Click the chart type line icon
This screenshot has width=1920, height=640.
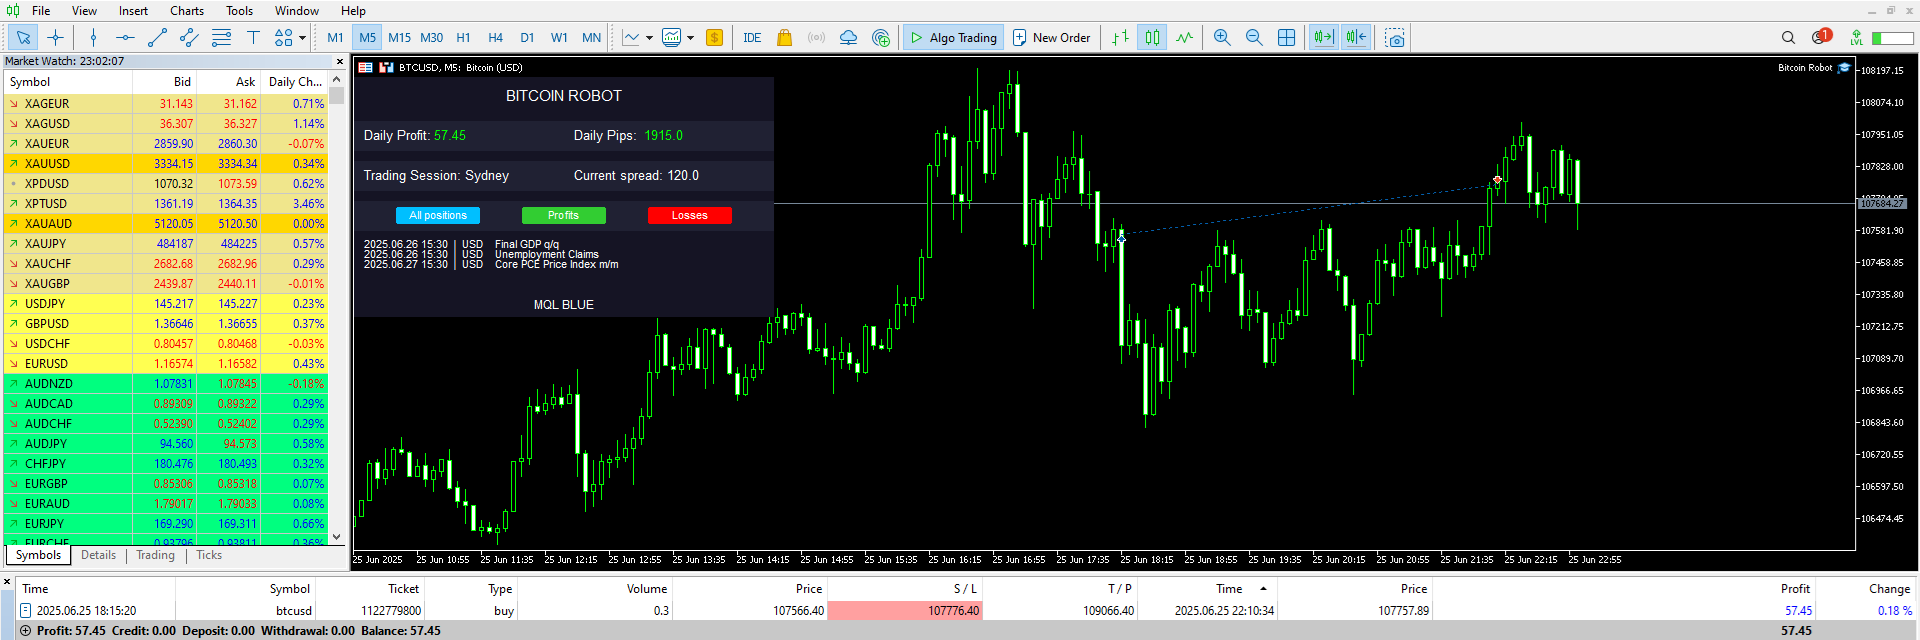(x=631, y=38)
